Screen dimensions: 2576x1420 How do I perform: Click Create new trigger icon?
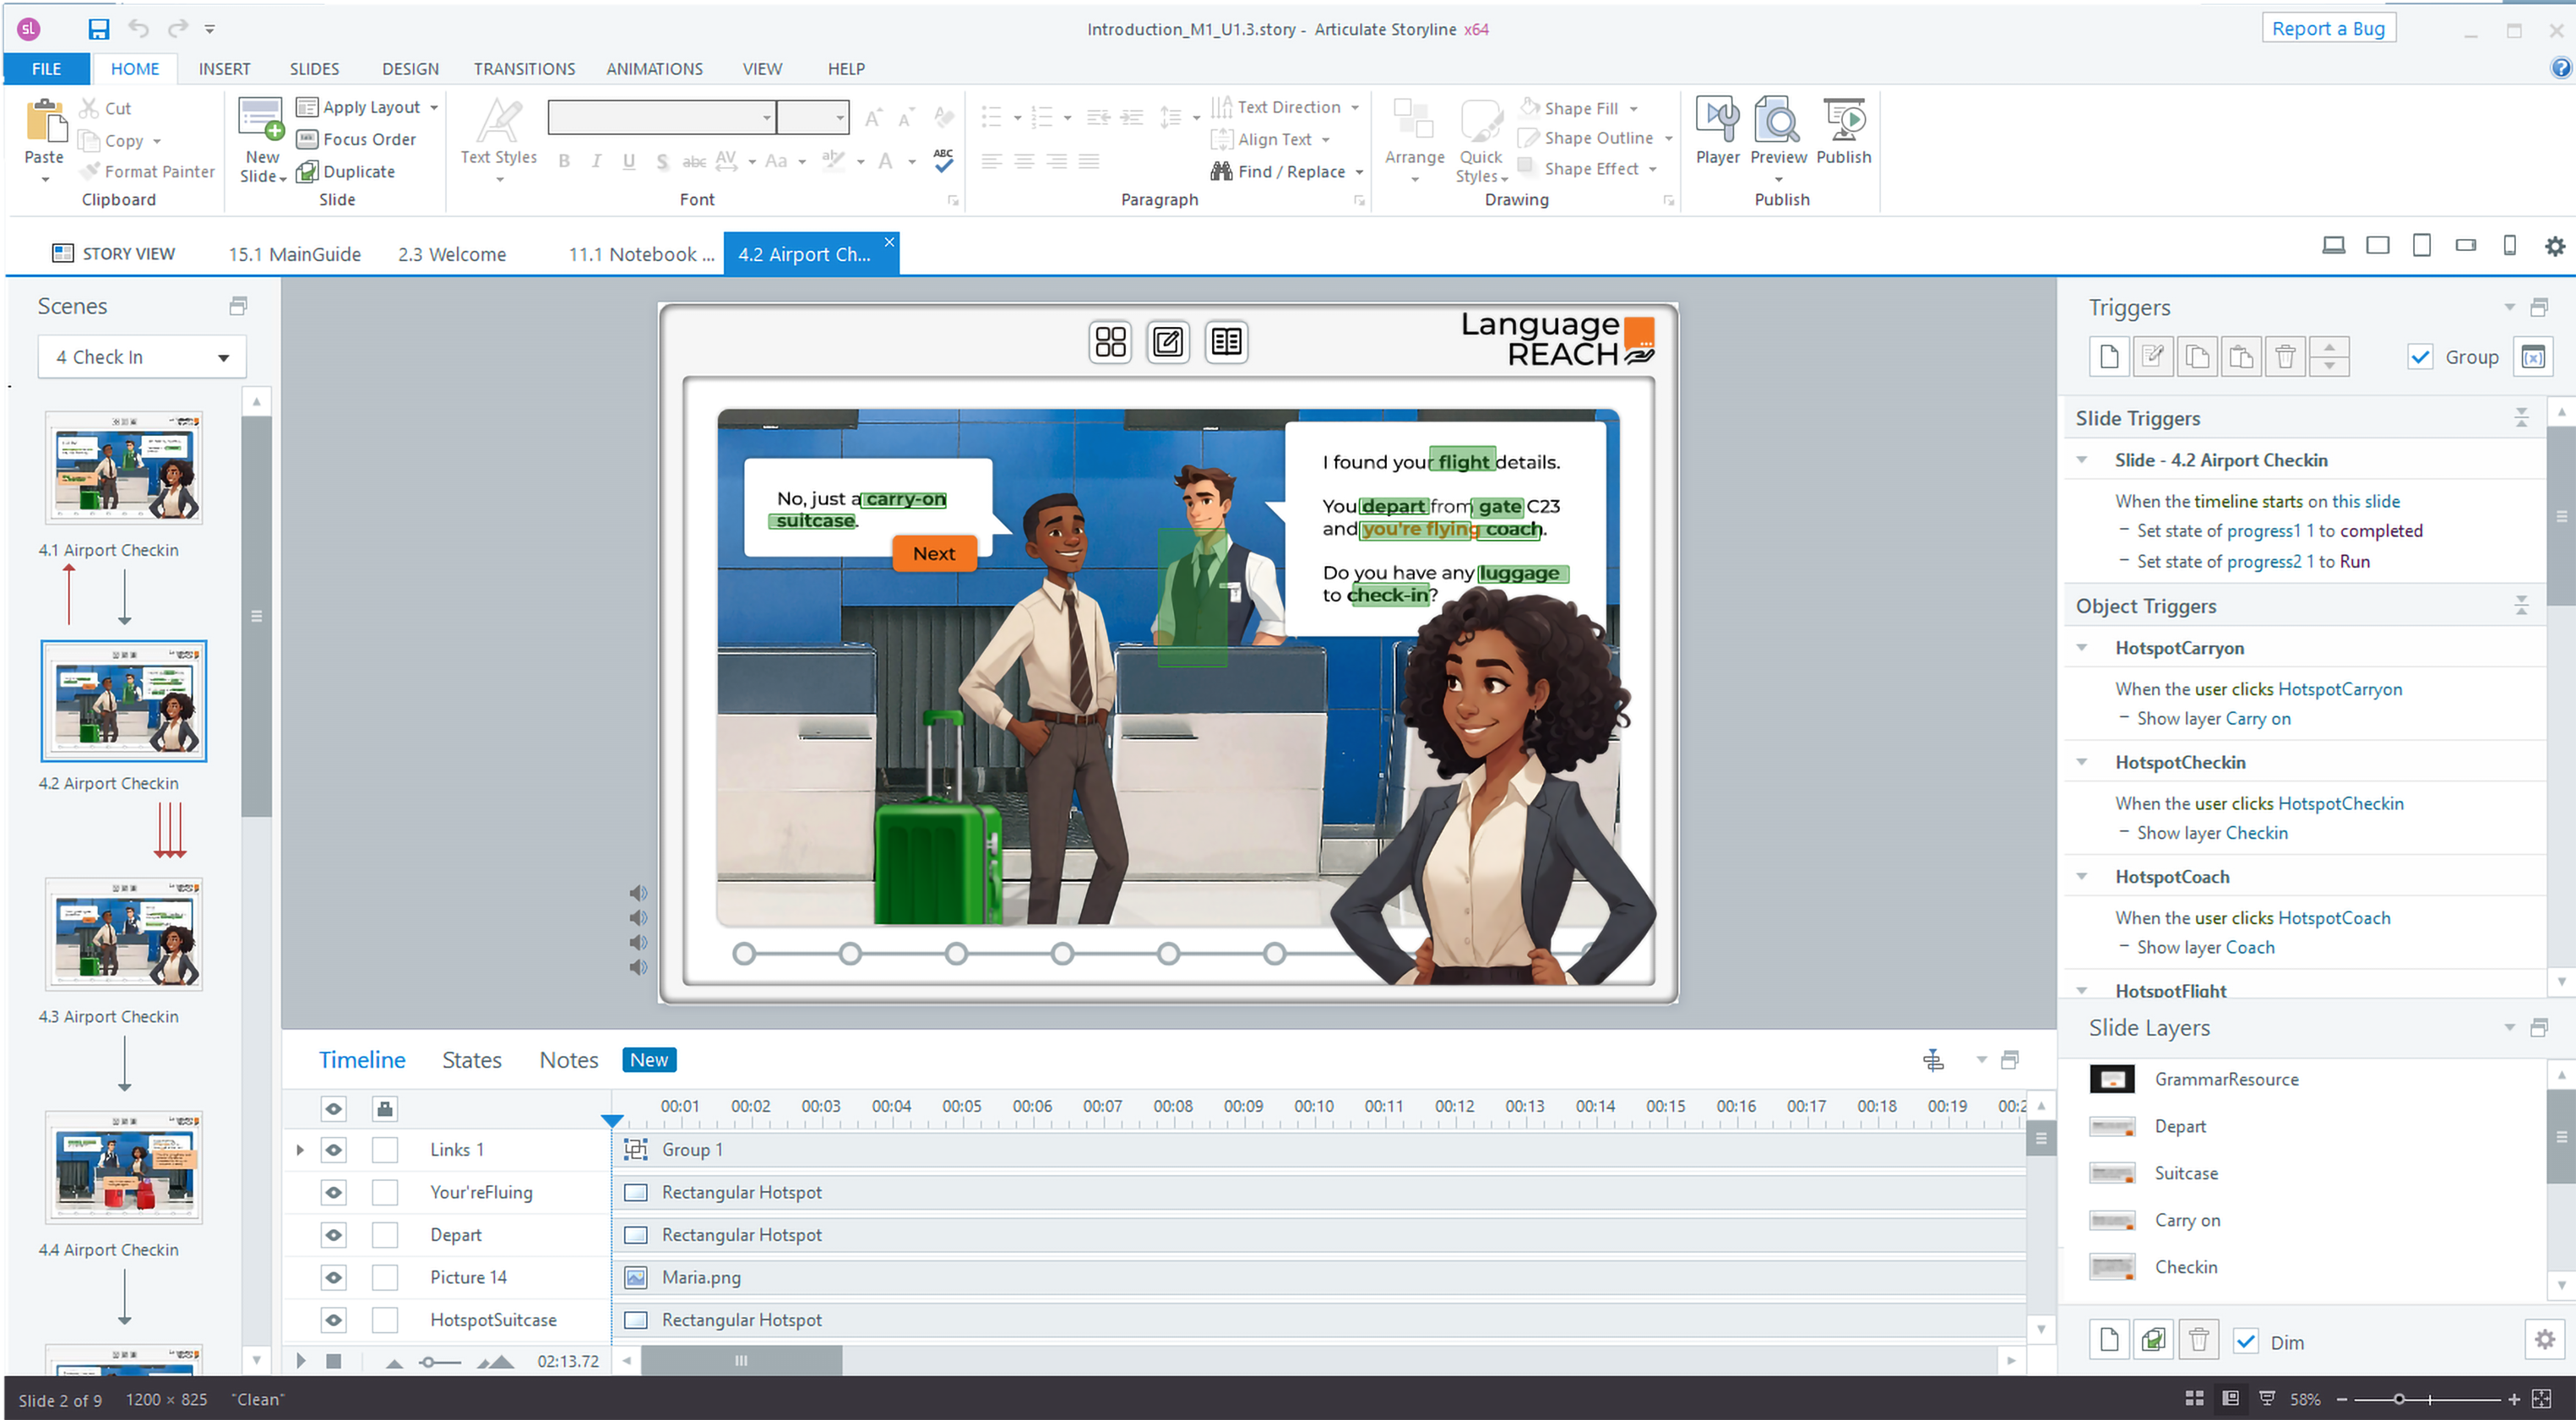tap(2109, 357)
